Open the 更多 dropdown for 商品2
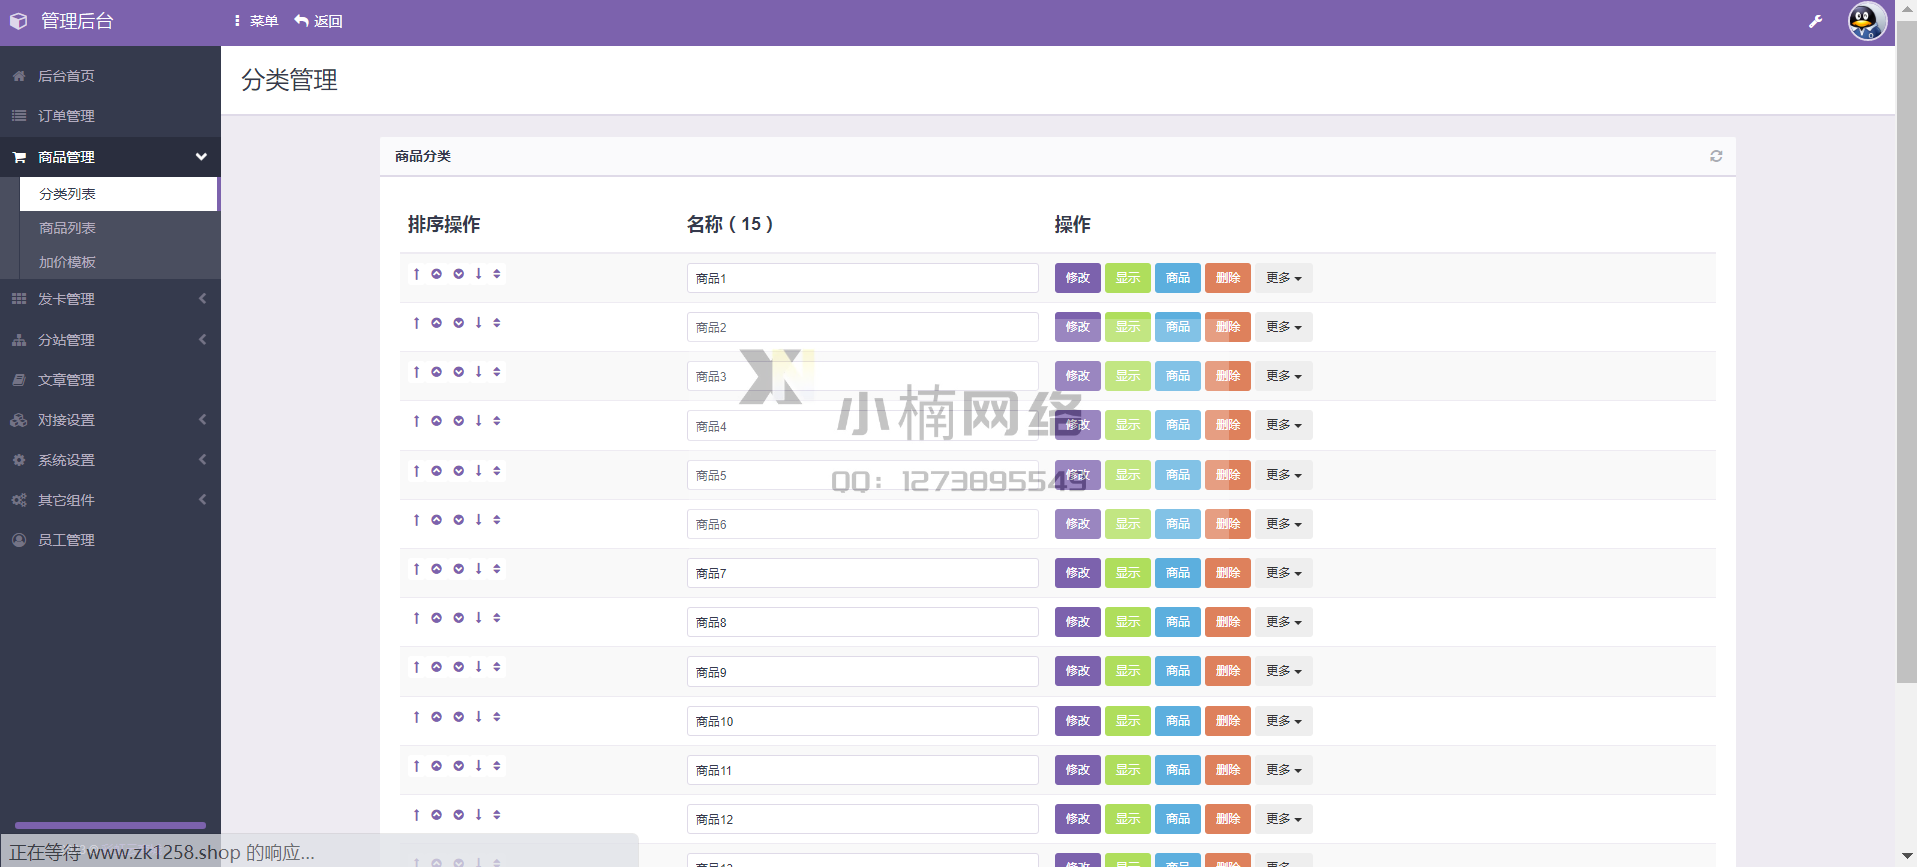Screen dimensions: 1917x867 point(1284,327)
